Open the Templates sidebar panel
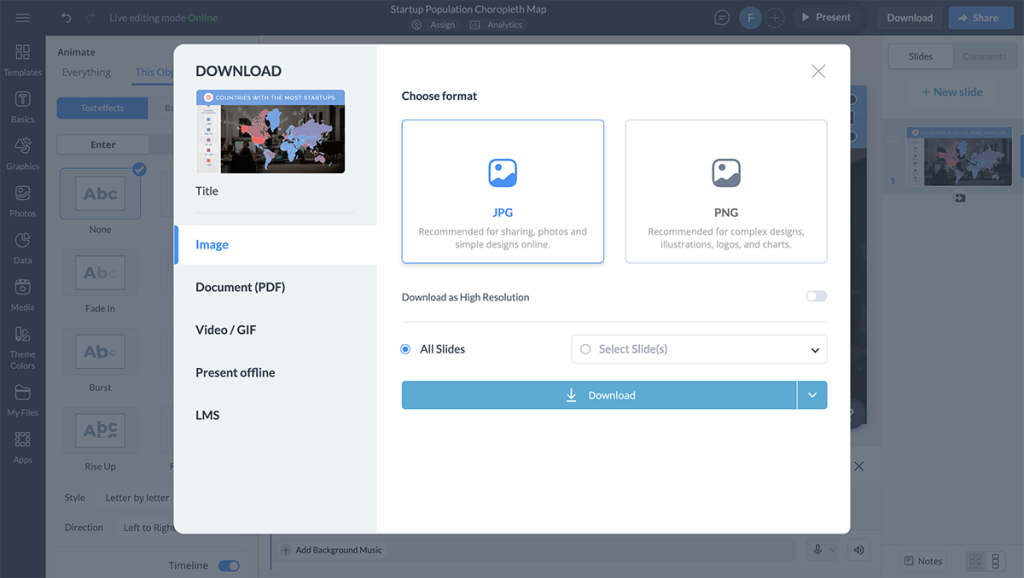1024x578 pixels. tap(22, 59)
